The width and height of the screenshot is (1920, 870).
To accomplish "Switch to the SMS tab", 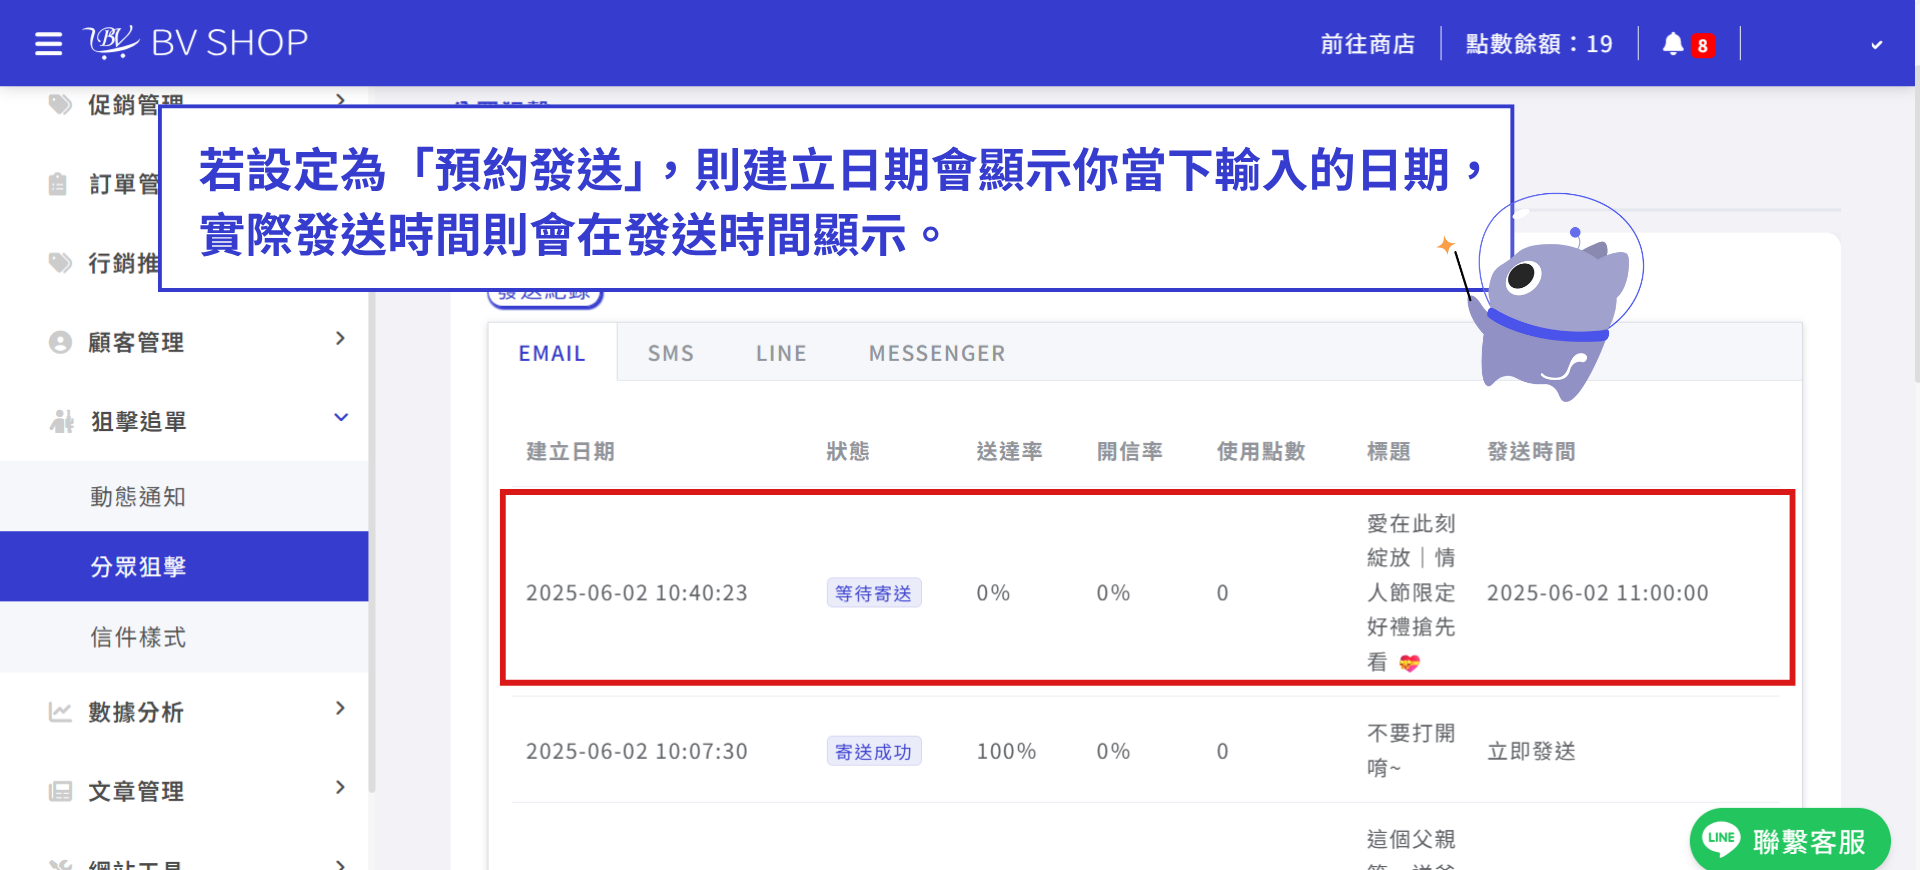I will (671, 354).
